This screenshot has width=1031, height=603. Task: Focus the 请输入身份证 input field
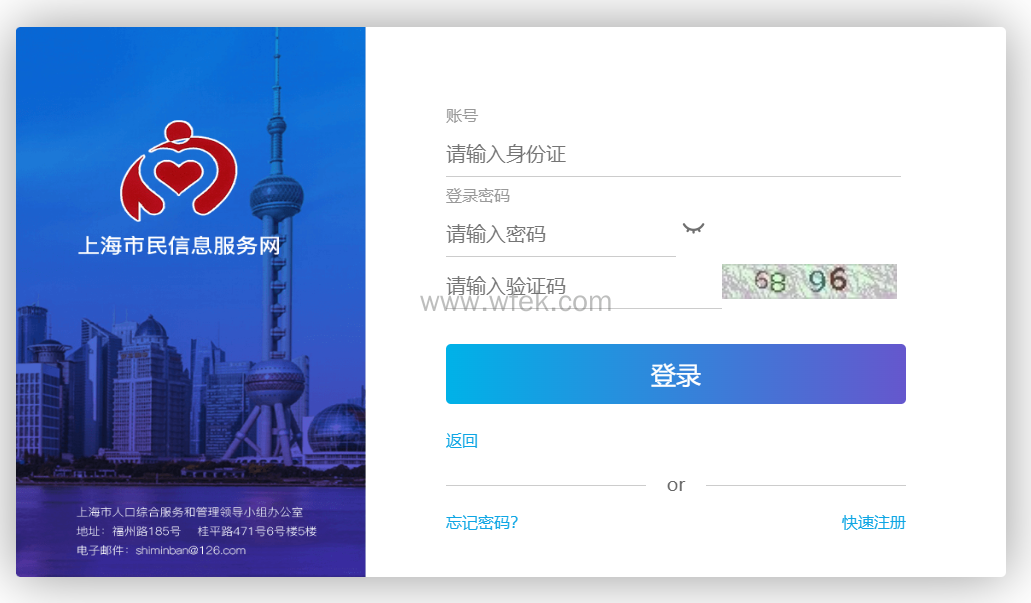[672, 155]
